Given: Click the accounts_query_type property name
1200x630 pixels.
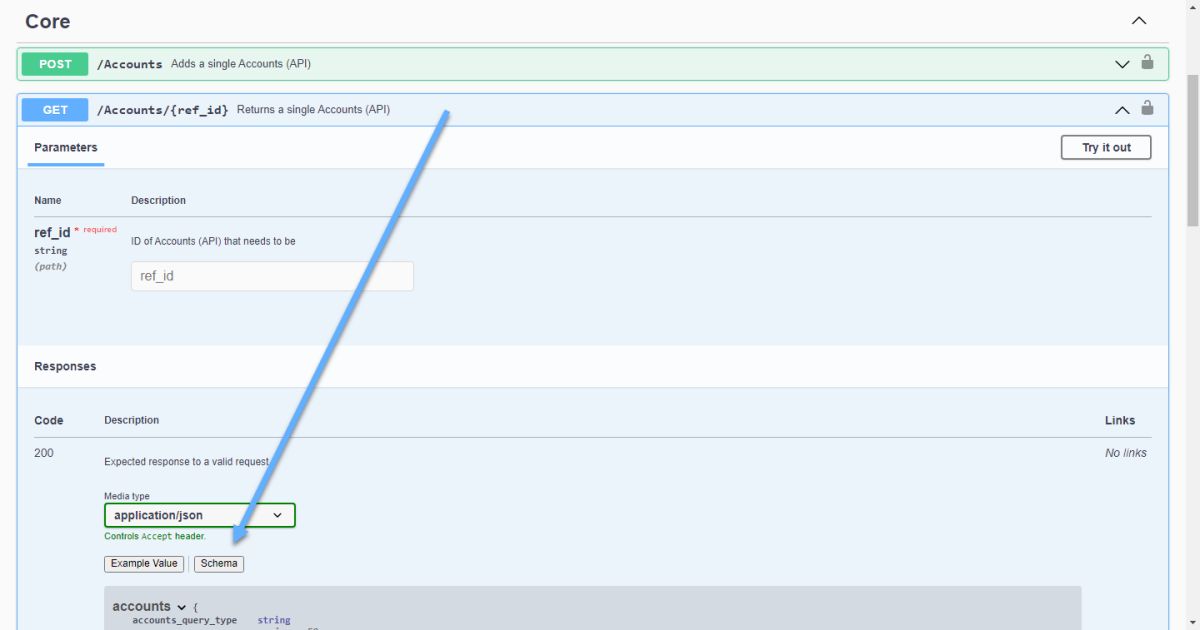Looking at the screenshot, I should tap(185, 621).
